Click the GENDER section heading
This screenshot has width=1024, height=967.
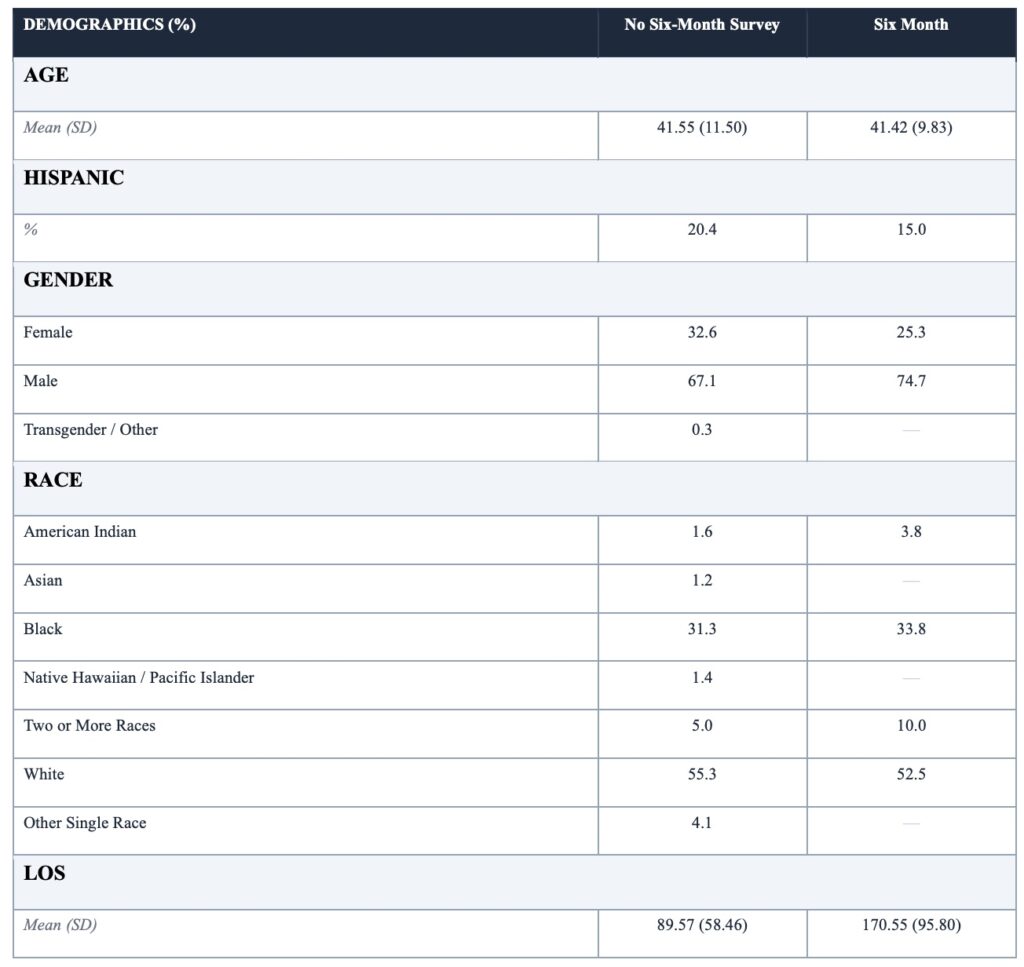[x=68, y=280]
